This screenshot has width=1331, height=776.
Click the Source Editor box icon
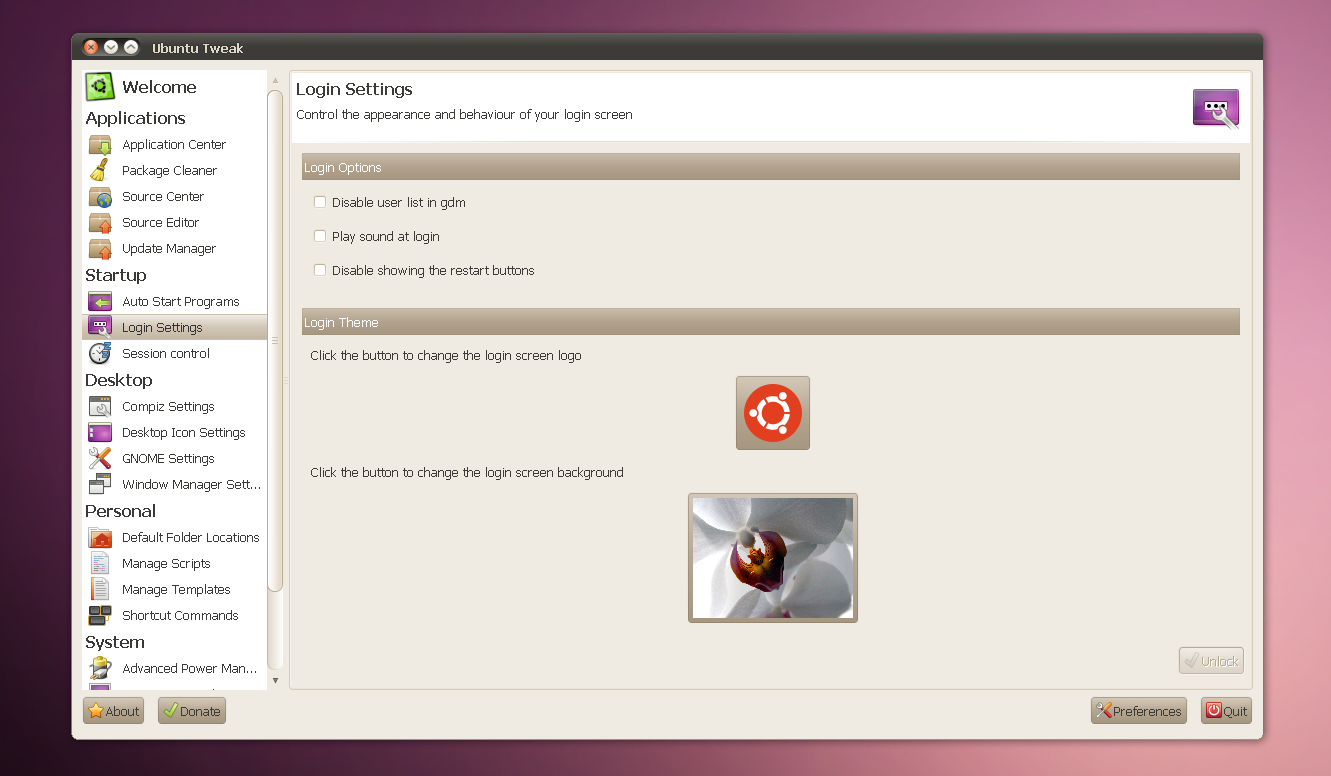click(100, 223)
